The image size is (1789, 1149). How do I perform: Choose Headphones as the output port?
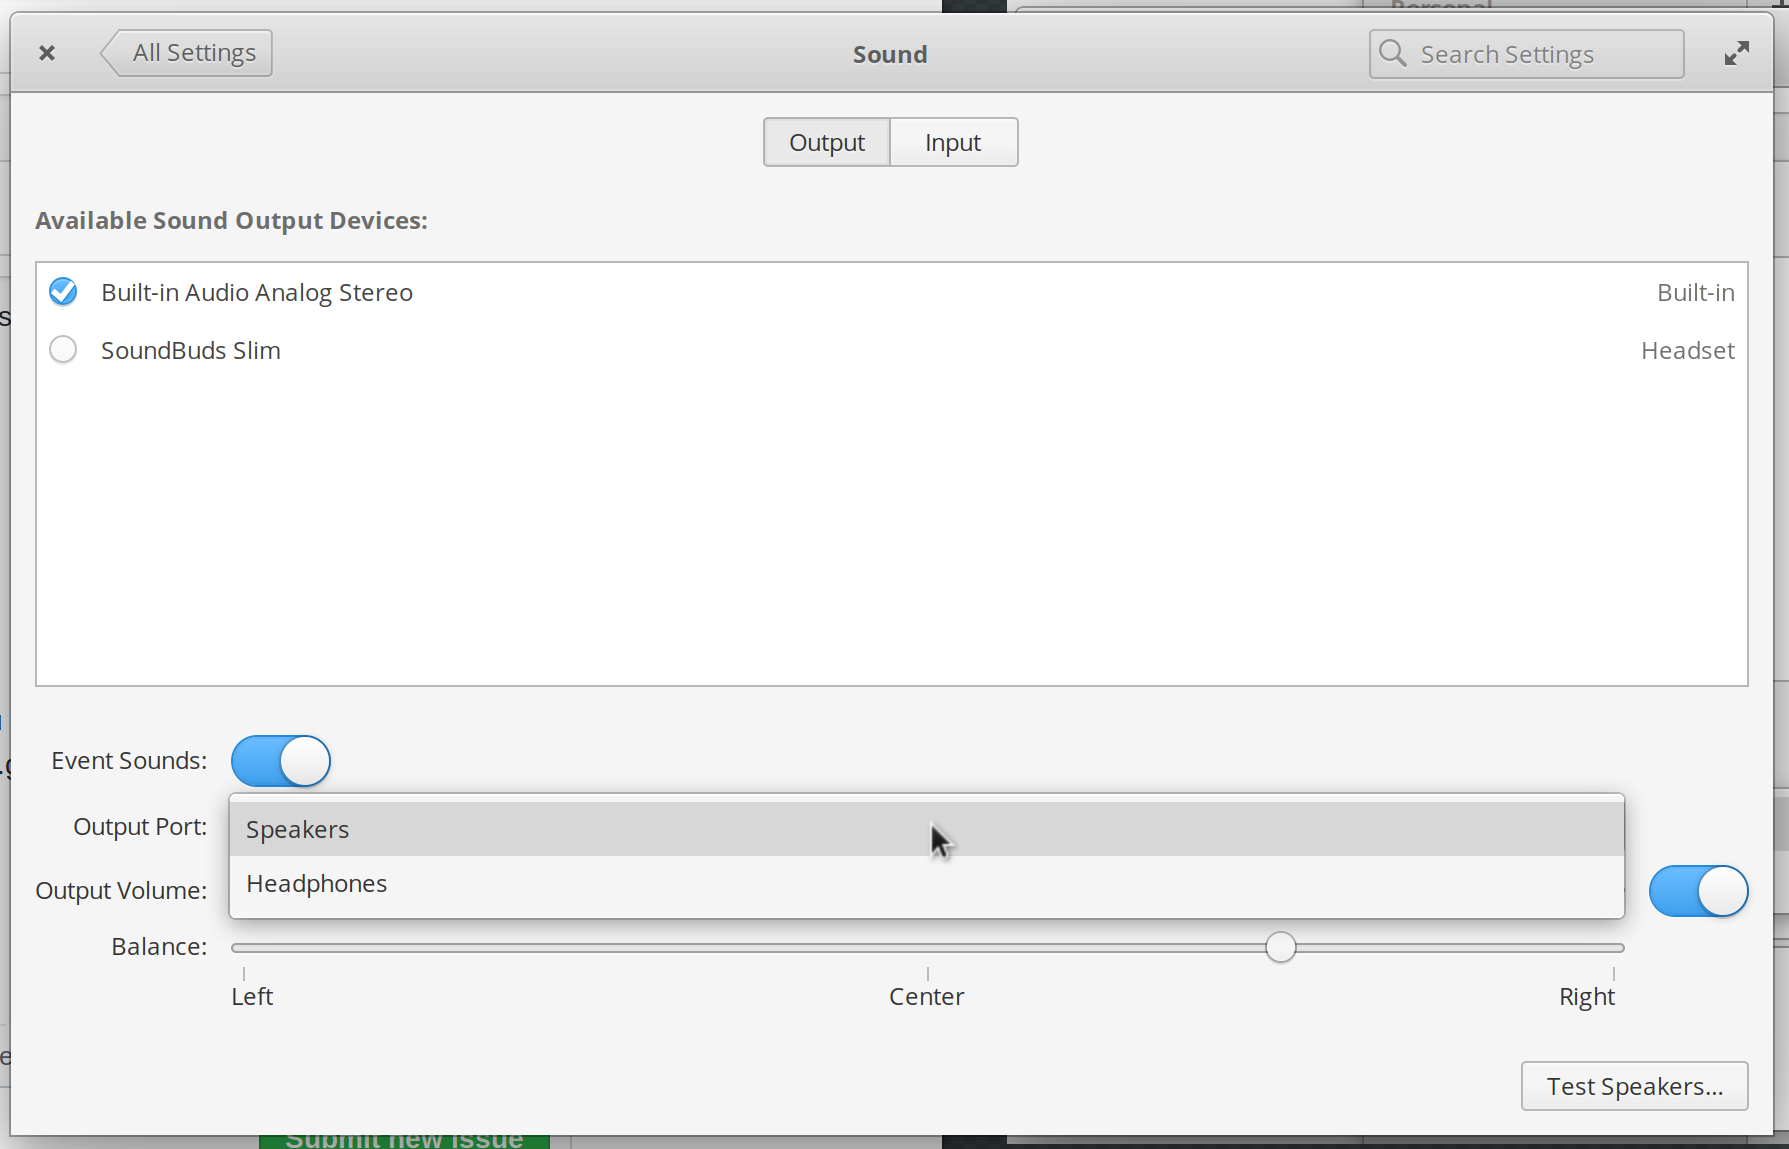317,883
